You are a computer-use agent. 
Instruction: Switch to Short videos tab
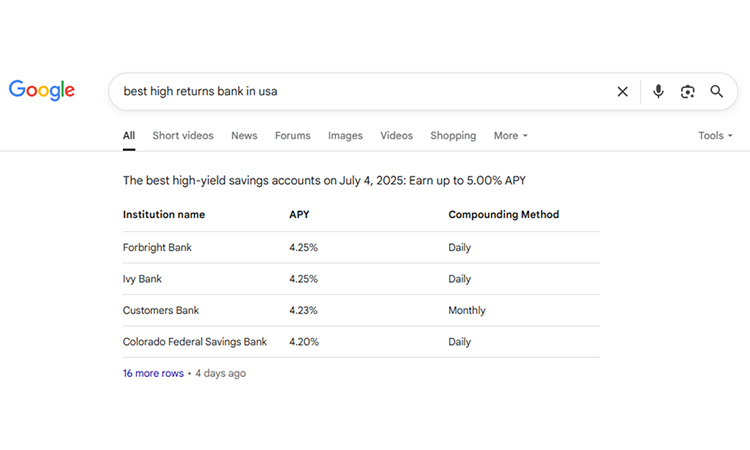click(x=183, y=135)
